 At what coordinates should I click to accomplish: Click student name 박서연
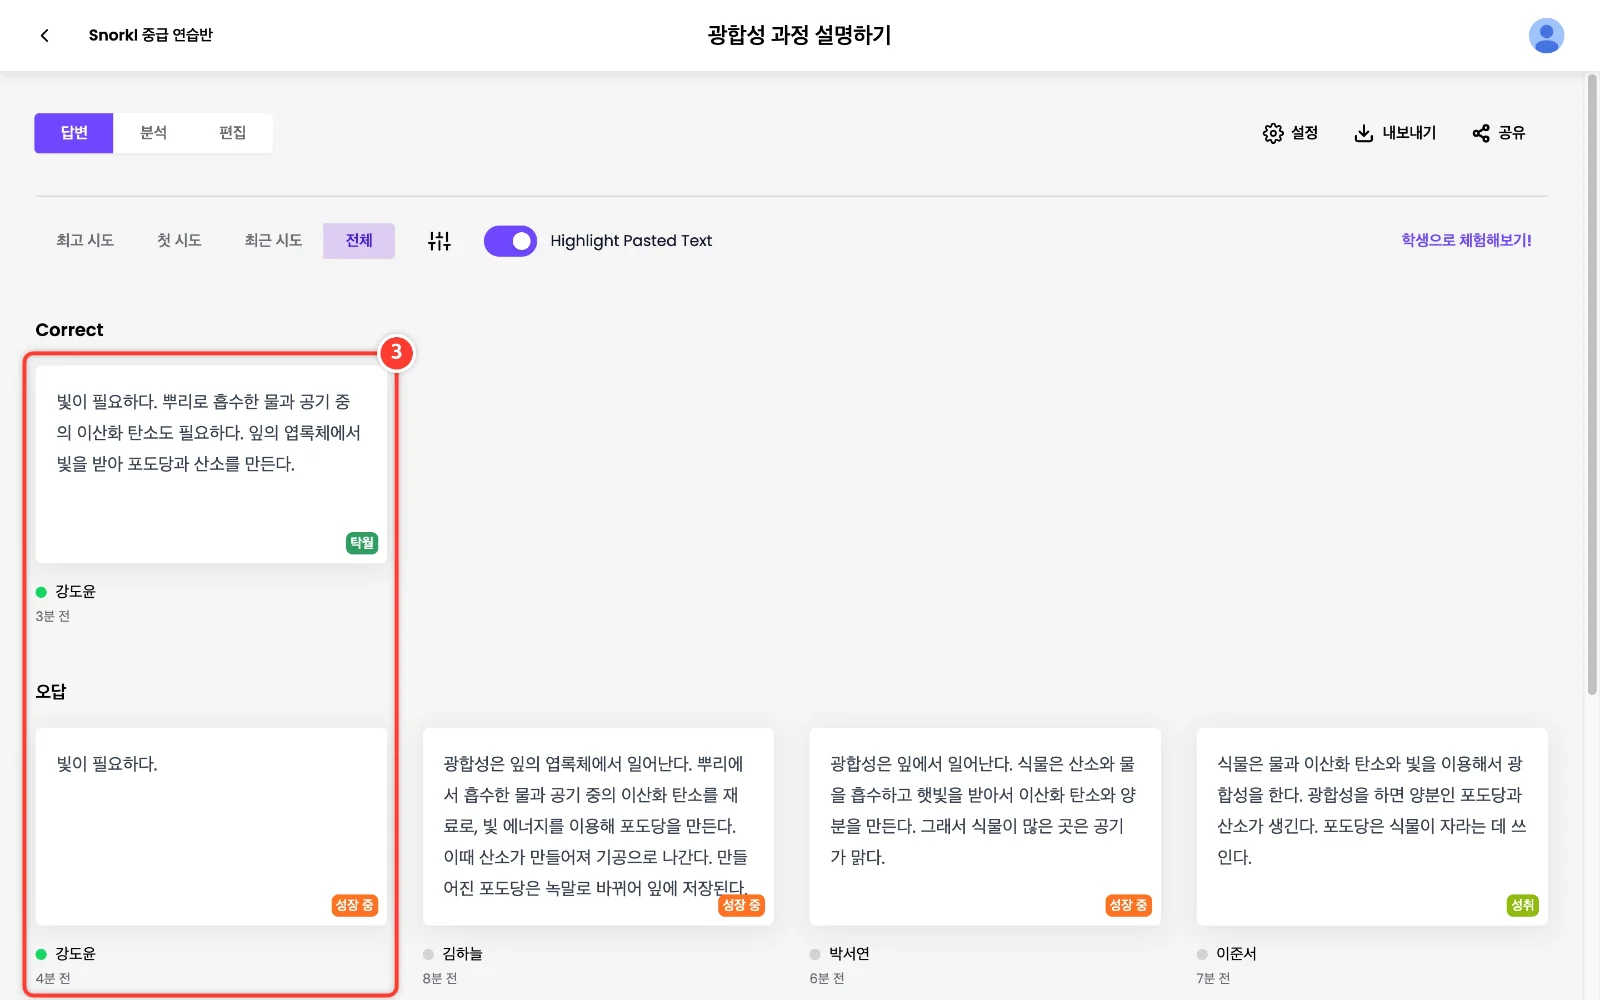(x=849, y=954)
